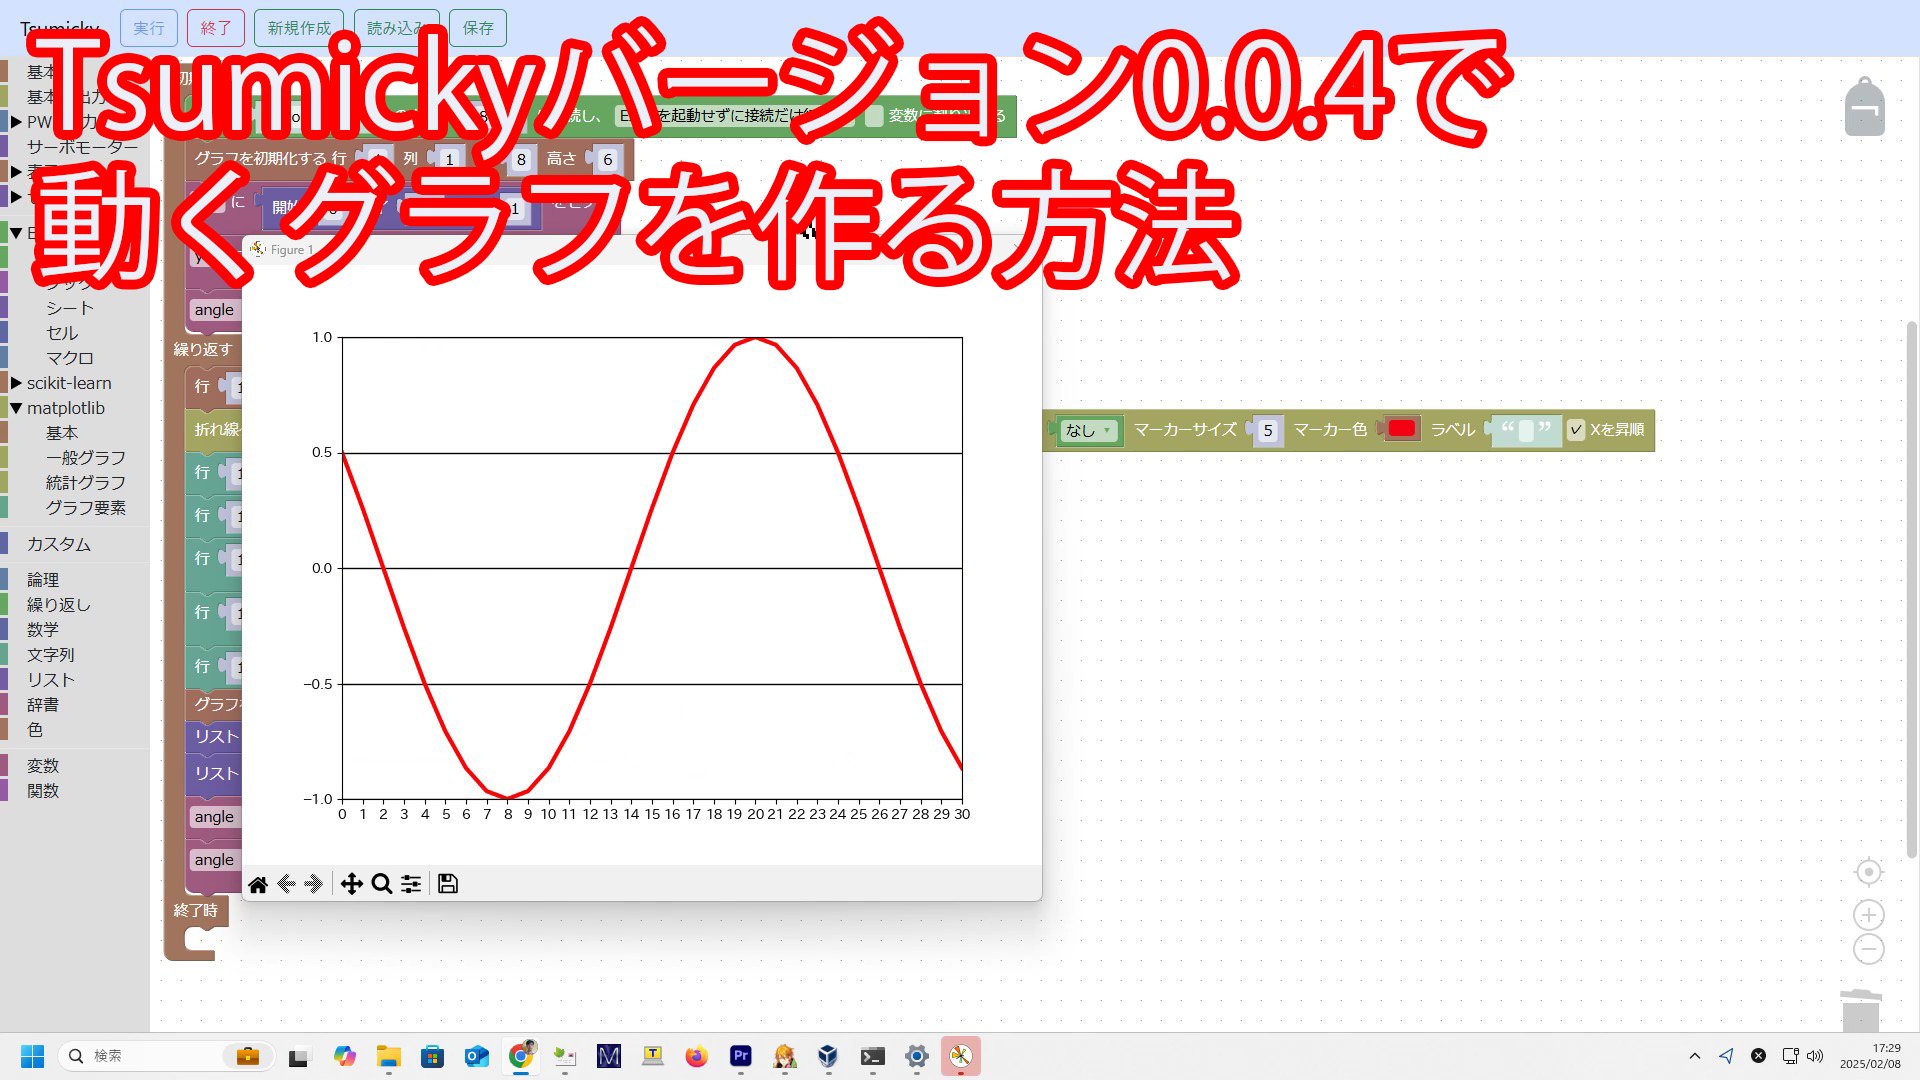Edit the マーカーサイズ value 5
Viewport: 1920px width, 1080px height.
tap(1267, 431)
